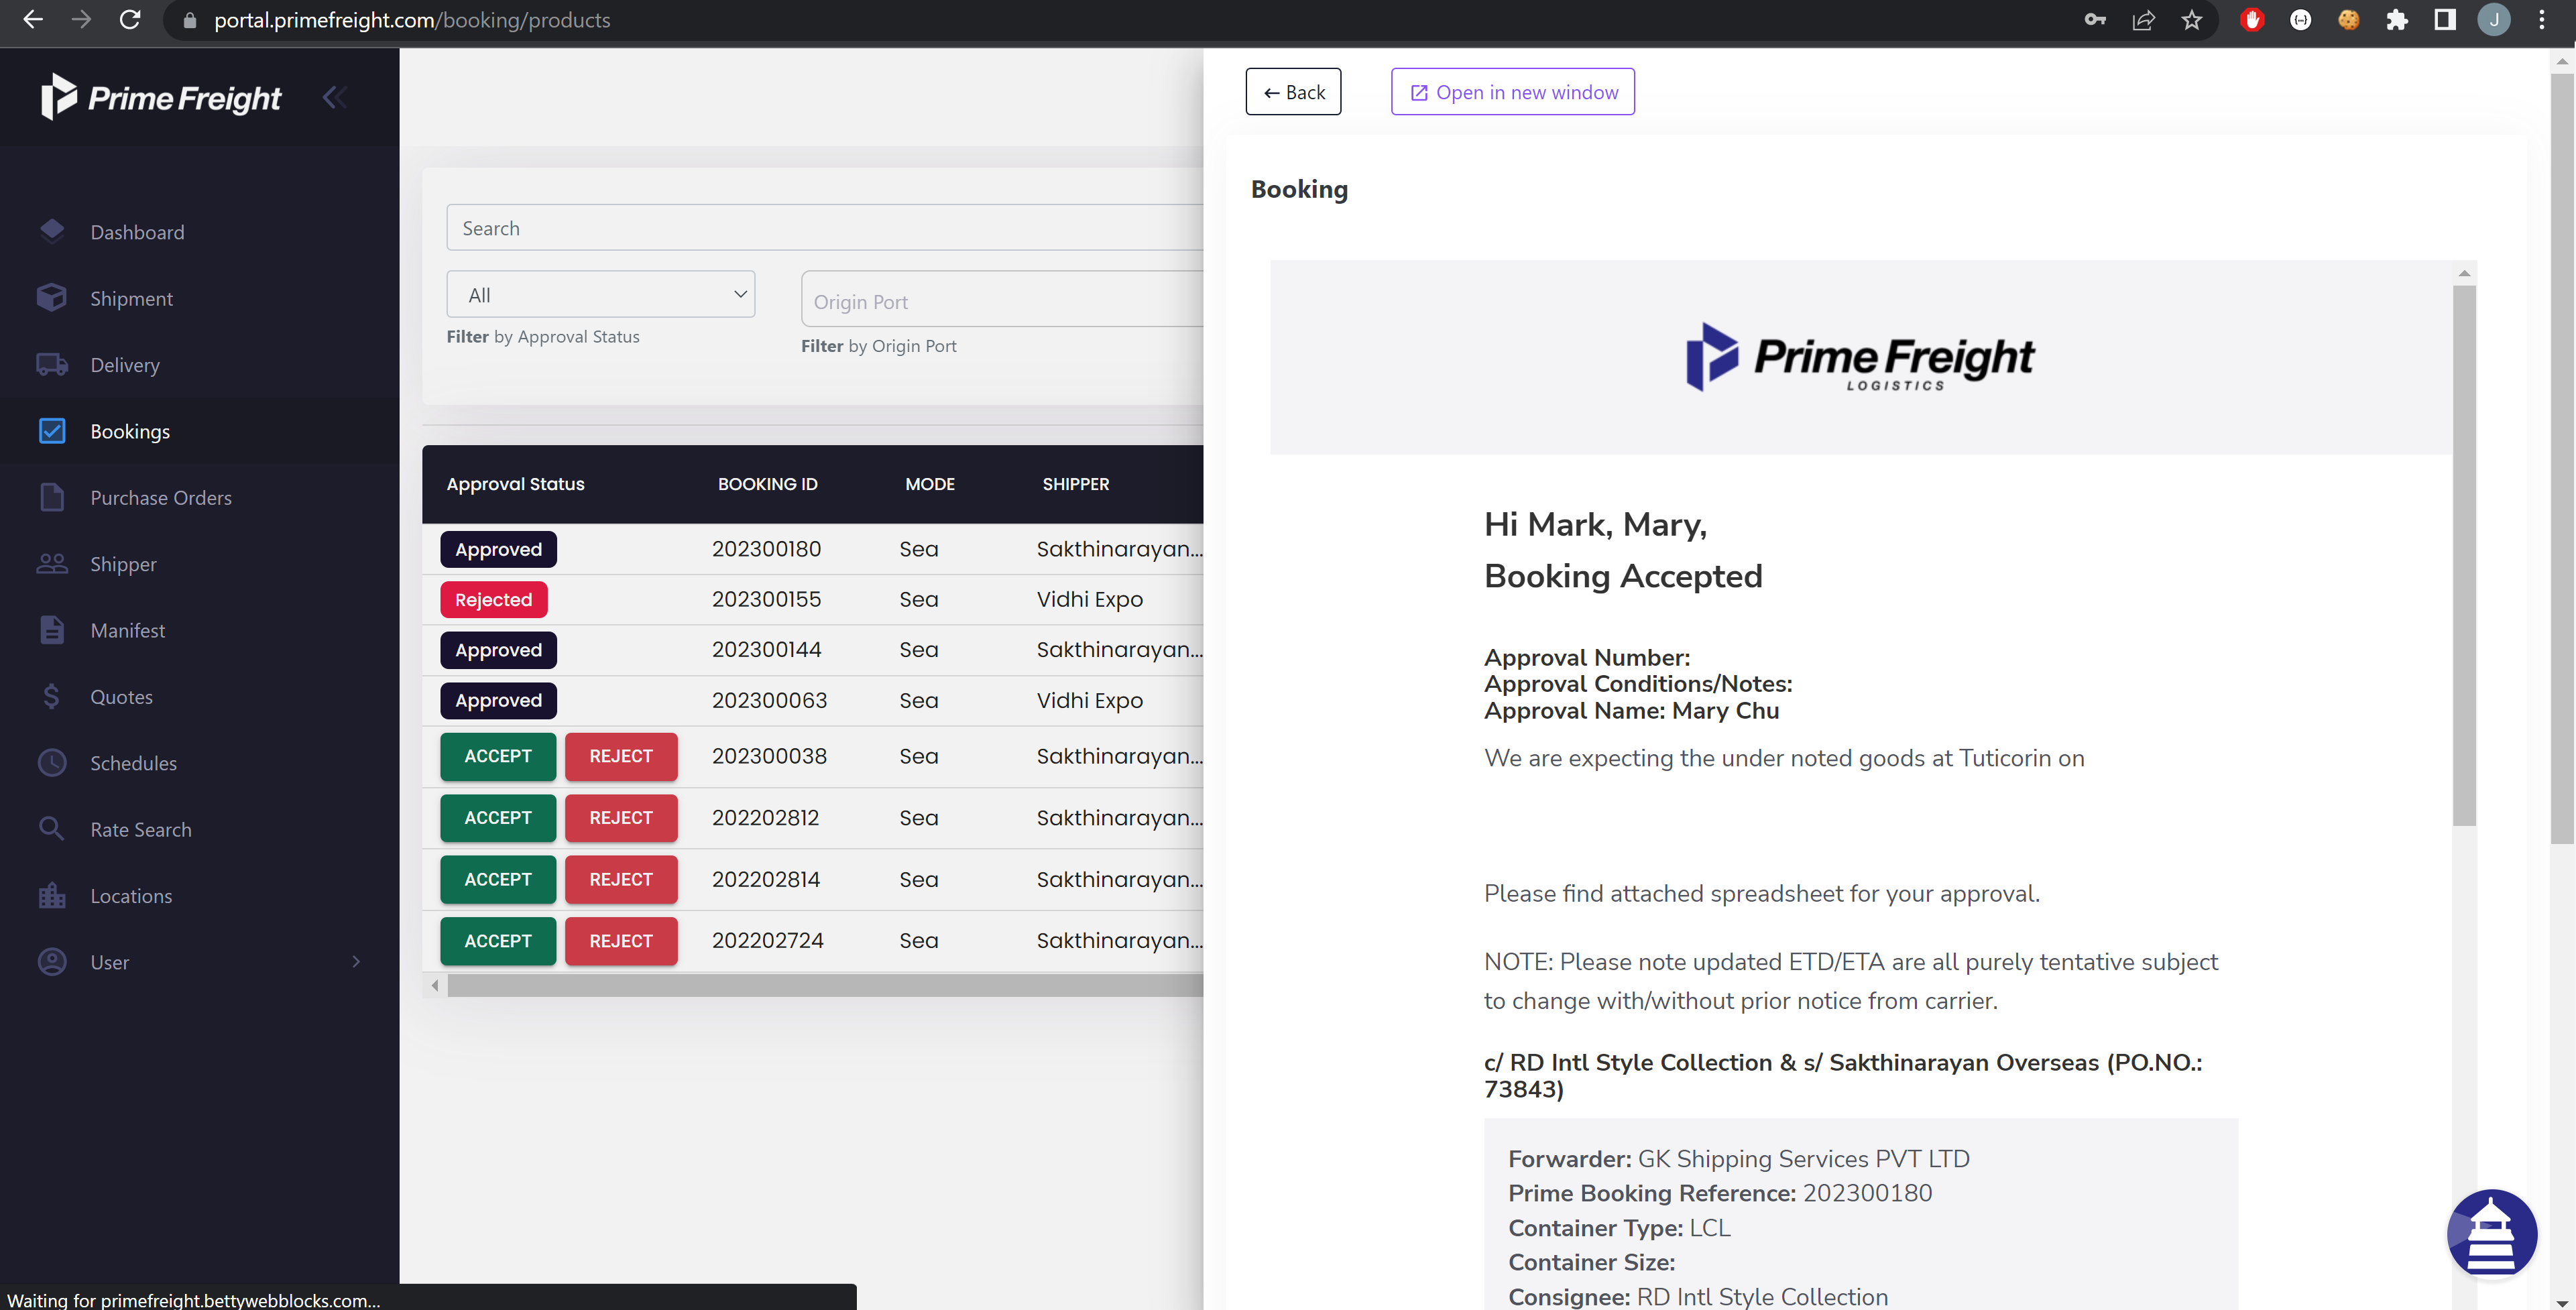Click the page vertical scrollbar
The height and width of the screenshot is (1310, 2576).
click(2562, 460)
